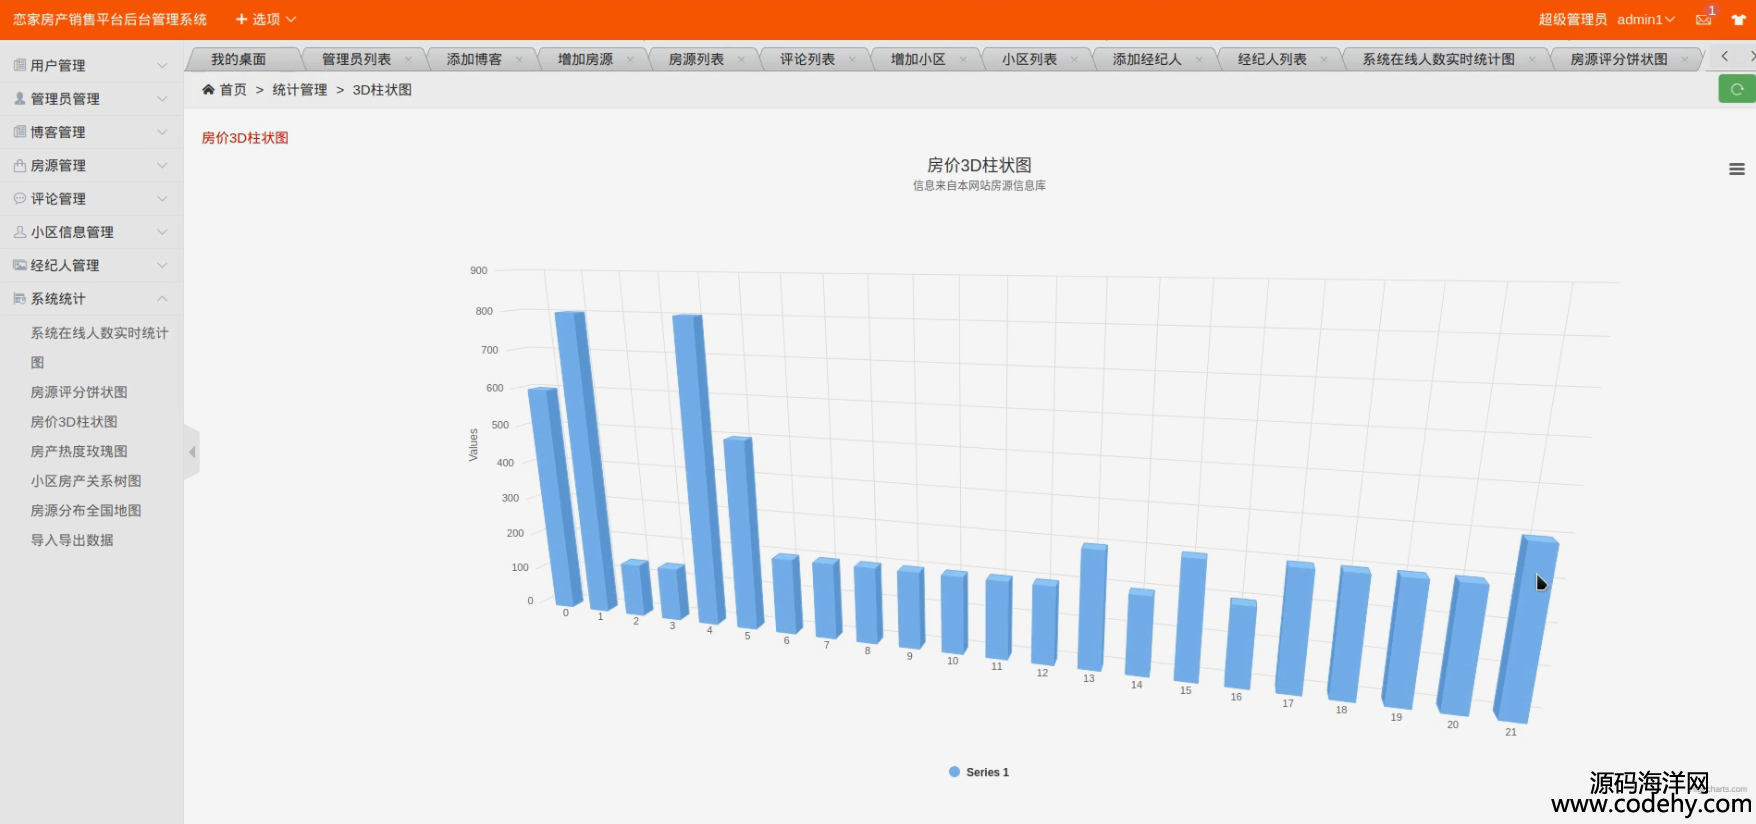Expand the 用户管理 menu

point(91,65)
